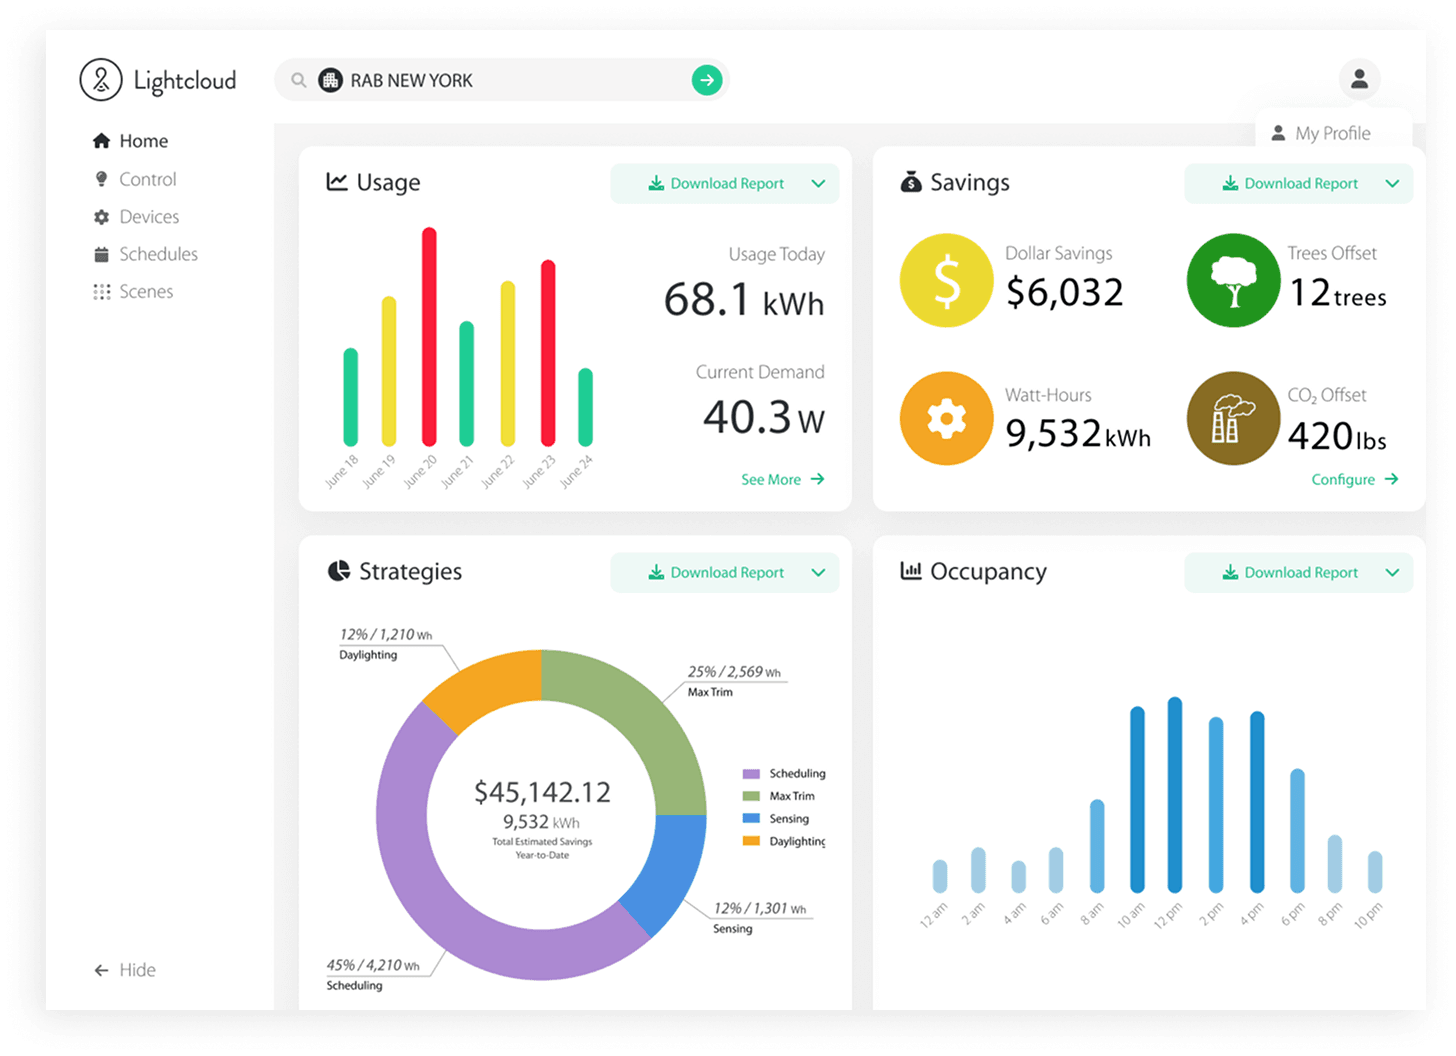Image resolution: width=1456 pixels, height=1056 pixels.
Task: Click the Savings money bag icon
Action: tap(911, 181)
